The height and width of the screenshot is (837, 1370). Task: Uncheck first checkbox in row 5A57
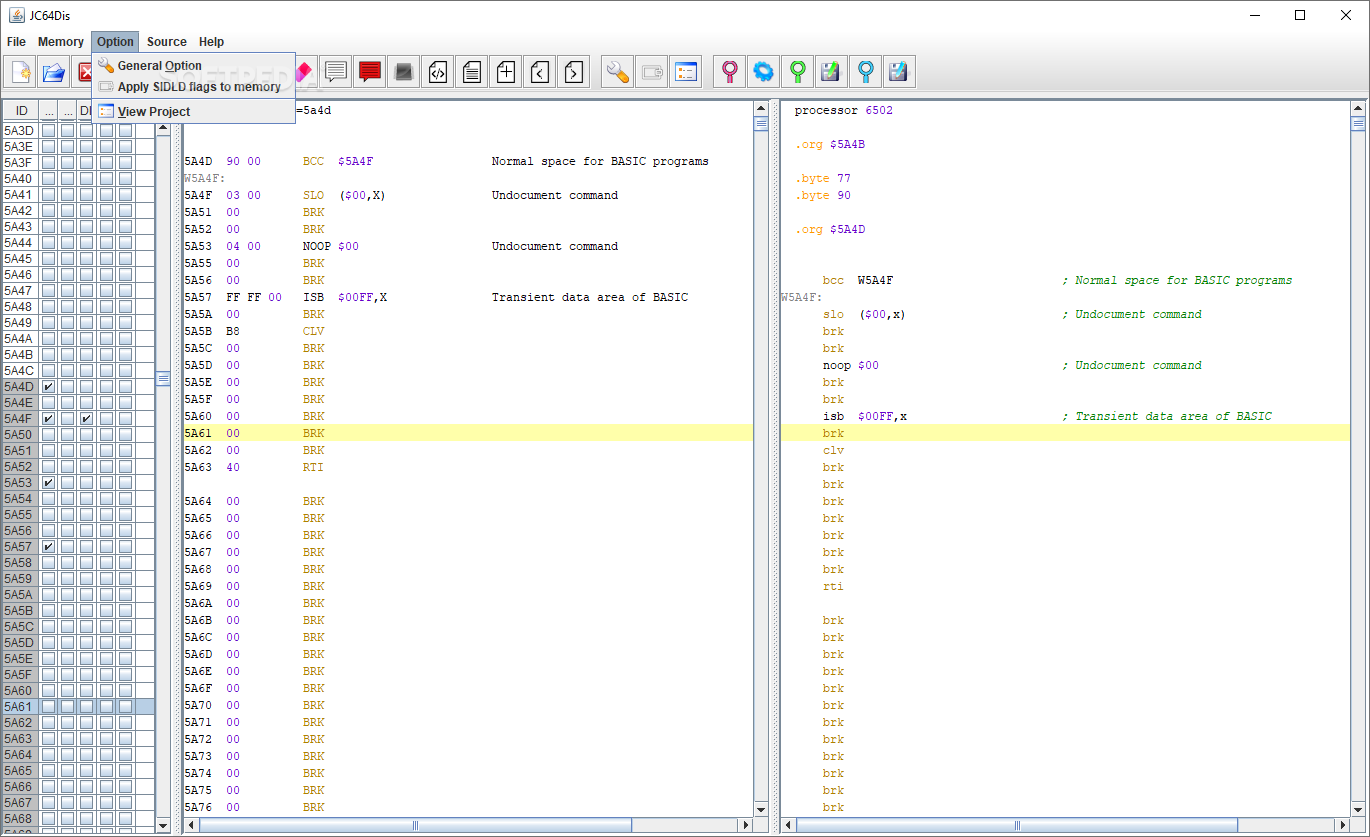(x=48, y=547)
